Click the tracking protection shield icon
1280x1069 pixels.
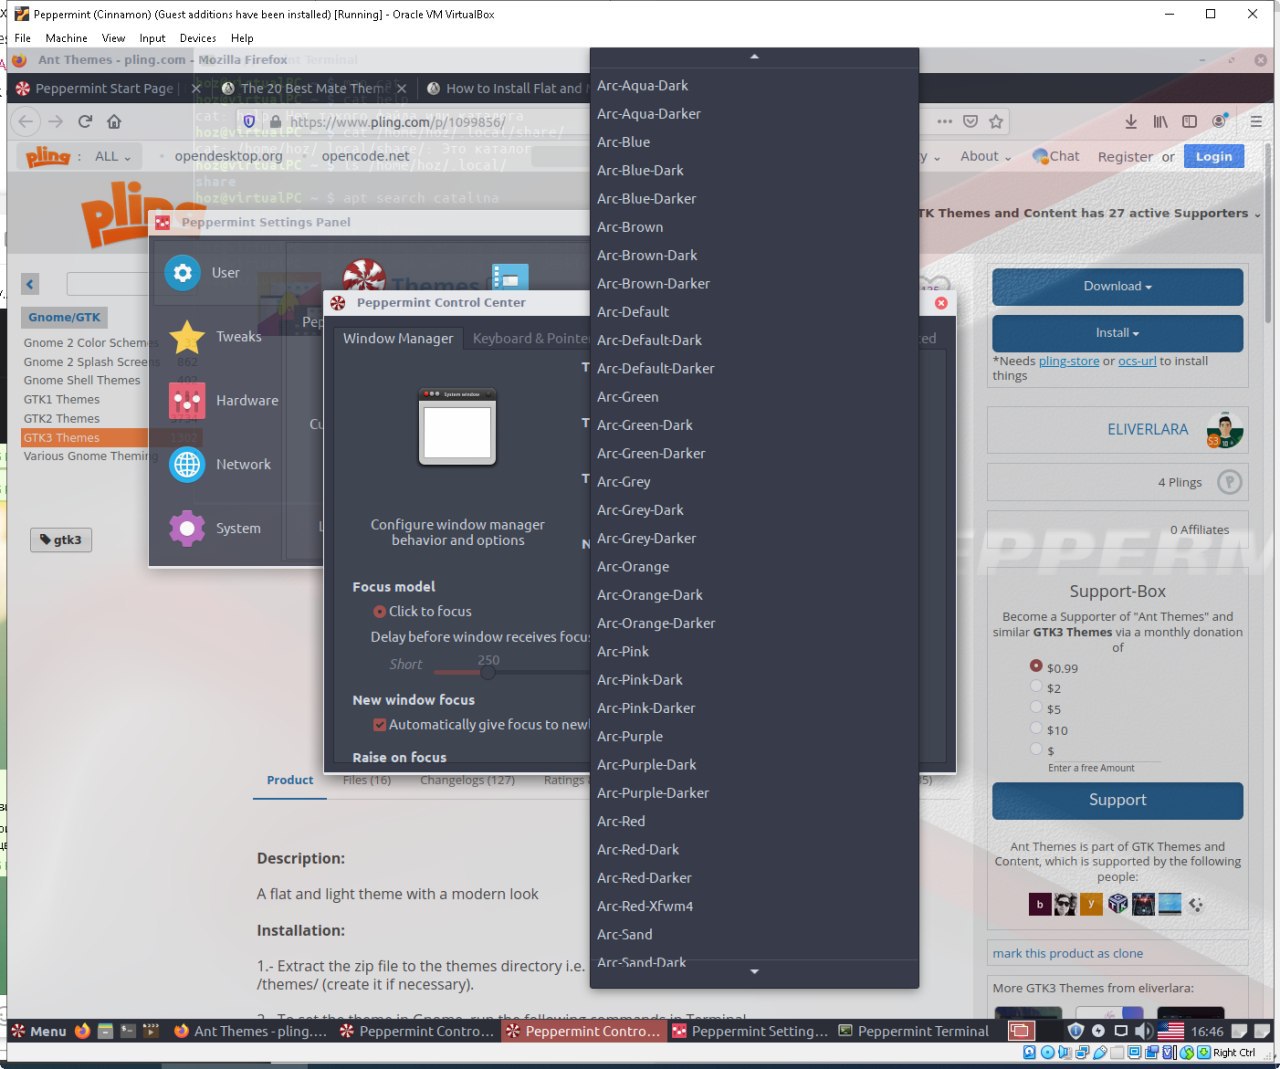coord(249,121)
